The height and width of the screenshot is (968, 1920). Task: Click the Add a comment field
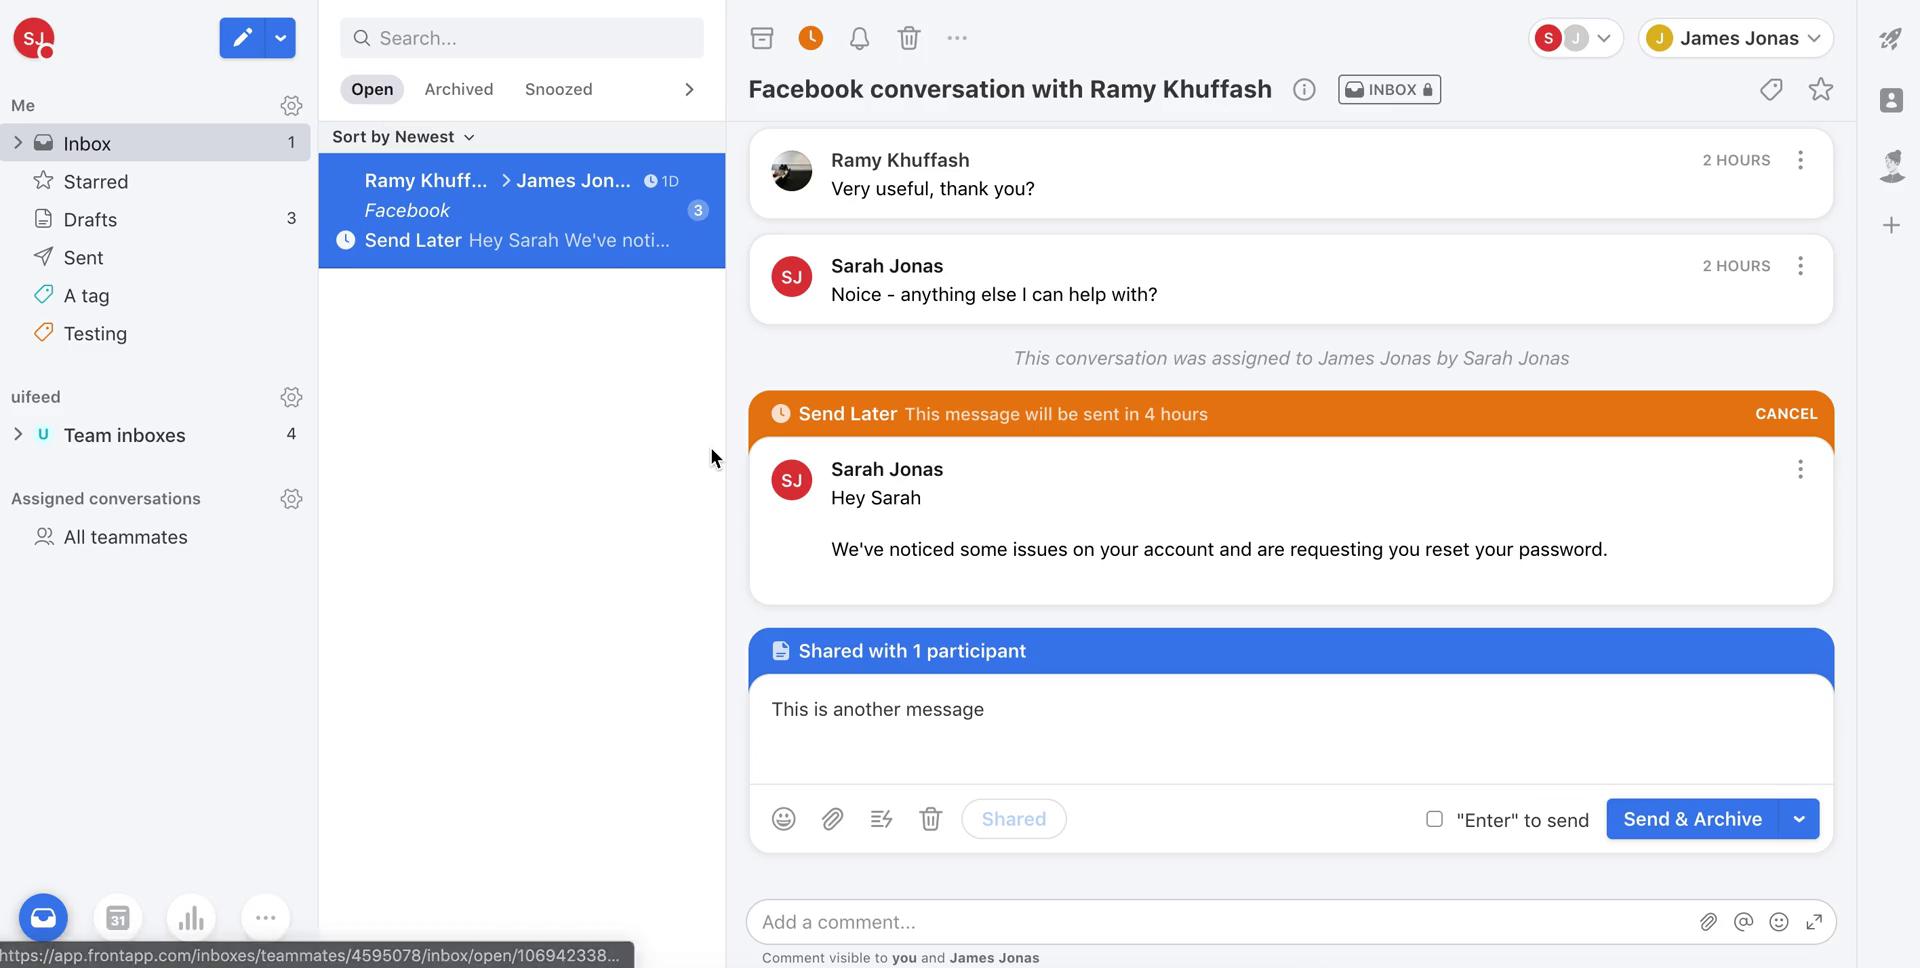coord(1220,922)
